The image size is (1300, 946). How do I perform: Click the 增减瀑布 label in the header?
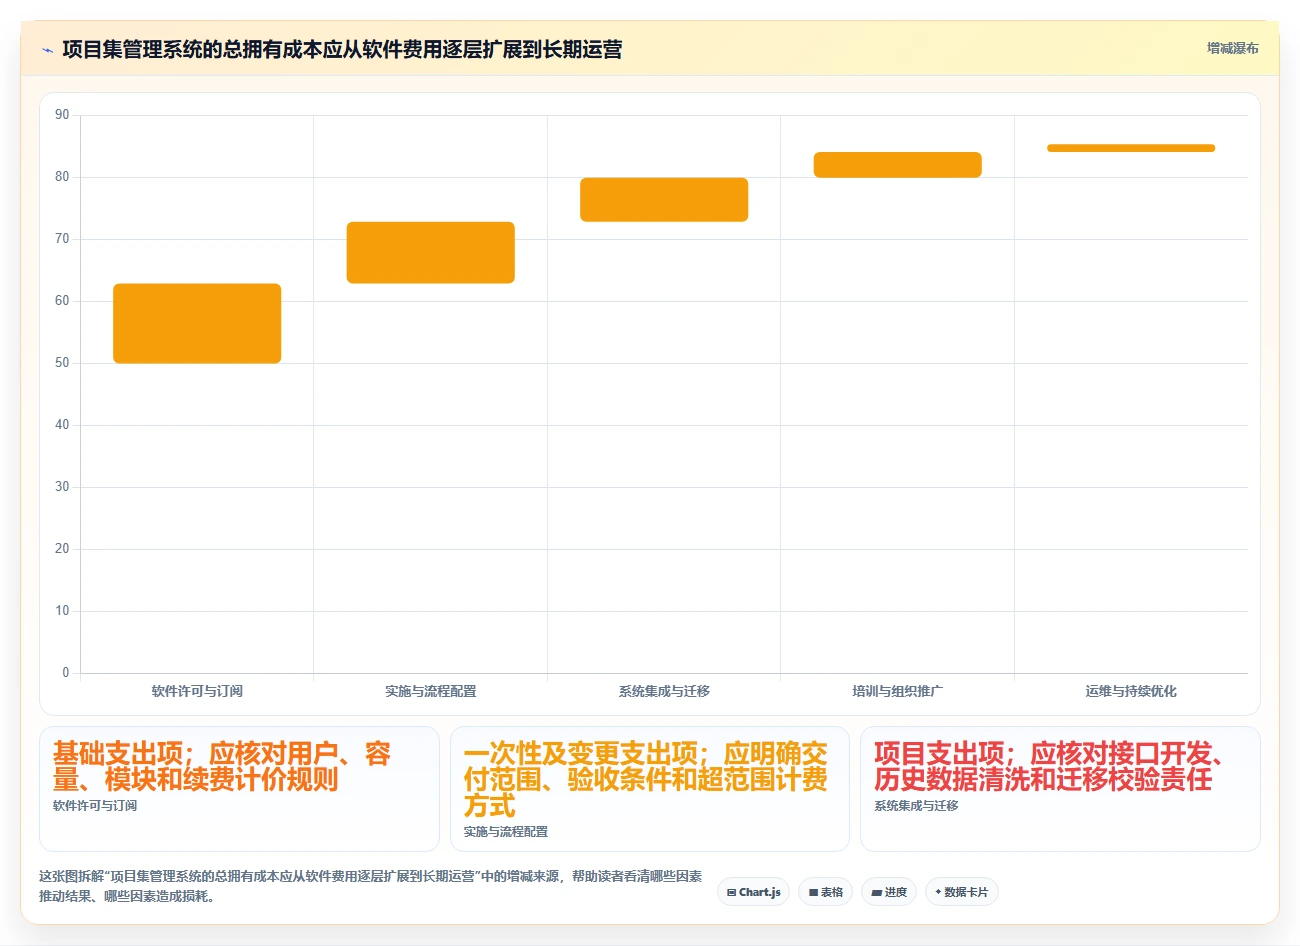coord(1232,48)
